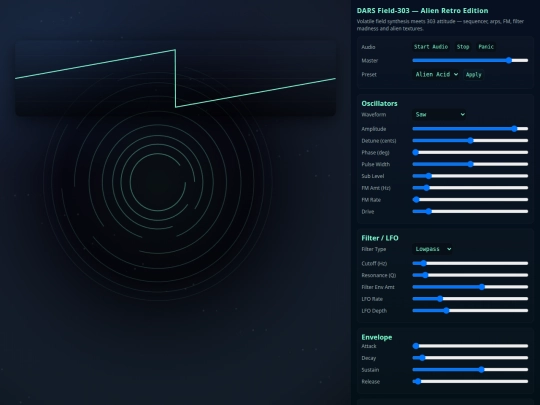Click the sawtooth waveform oscilloscope display

pyautogui.click(x=176, y=79)
